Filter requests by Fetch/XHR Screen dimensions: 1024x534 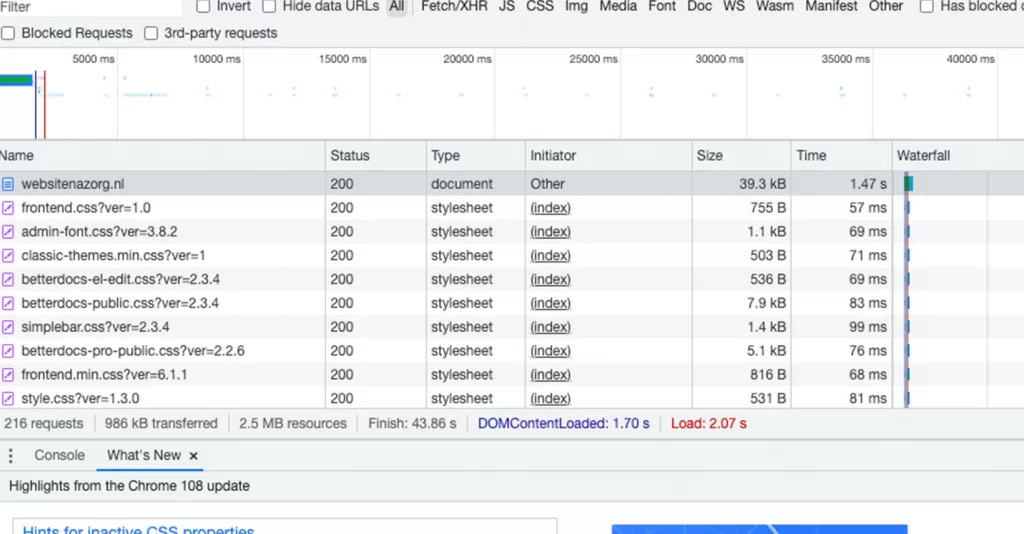click(x=454, y=7)
